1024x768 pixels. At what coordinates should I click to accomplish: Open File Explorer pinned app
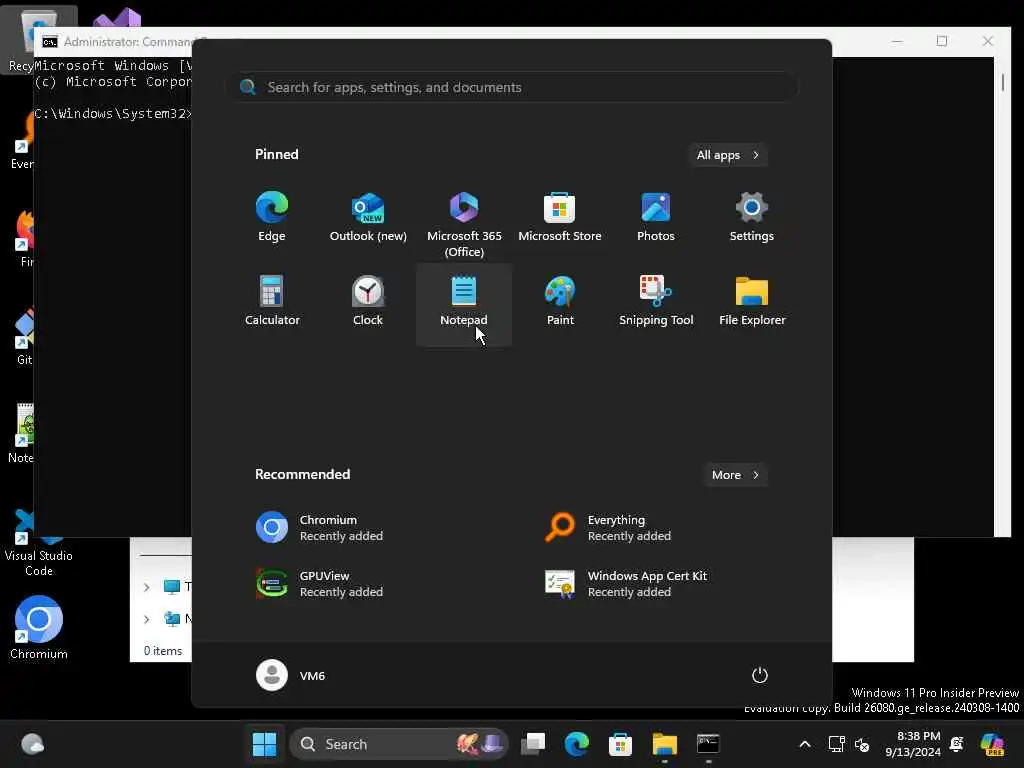(752, 301)
